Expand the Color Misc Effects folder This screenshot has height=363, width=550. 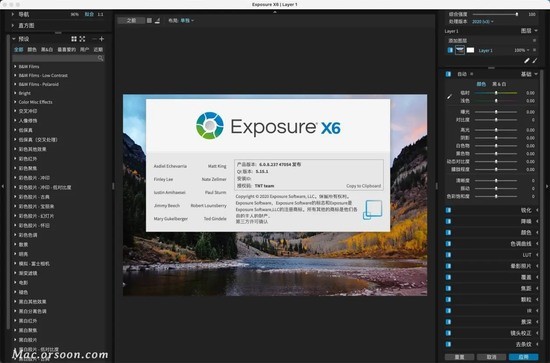coord(15,102)
